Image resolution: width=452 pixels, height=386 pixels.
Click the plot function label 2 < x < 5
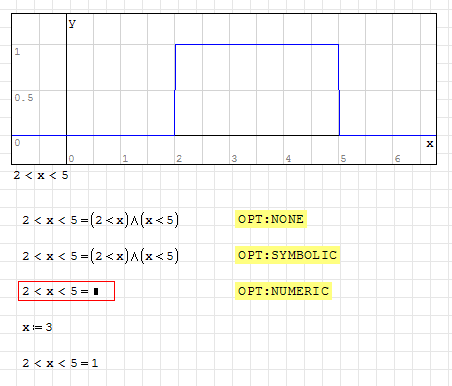click(41, 175)
